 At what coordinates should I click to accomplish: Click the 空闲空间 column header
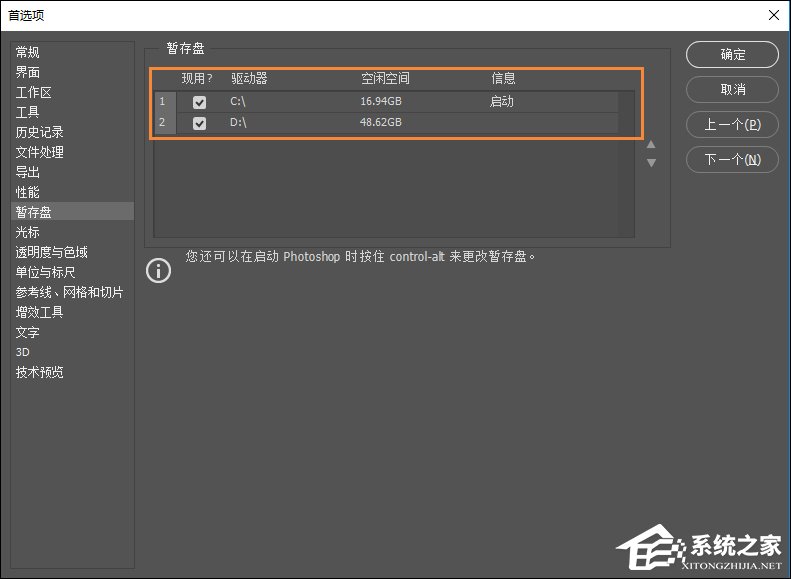385,78
